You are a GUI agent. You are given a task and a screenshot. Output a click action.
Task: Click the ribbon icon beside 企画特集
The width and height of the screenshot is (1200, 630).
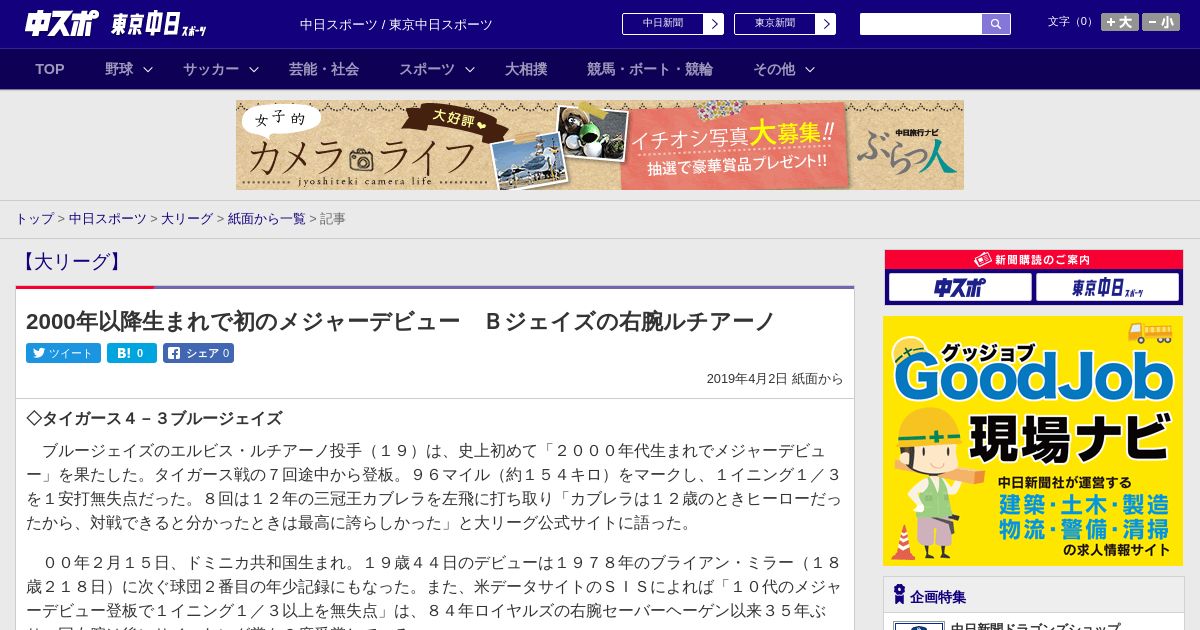tap(899, 595)
